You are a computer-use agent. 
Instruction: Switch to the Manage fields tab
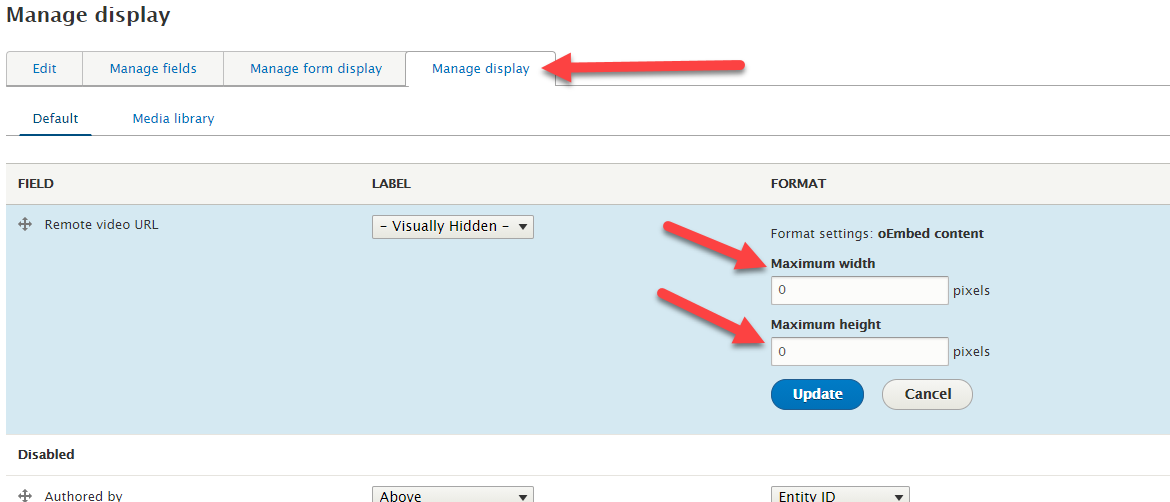coord(153,69)
